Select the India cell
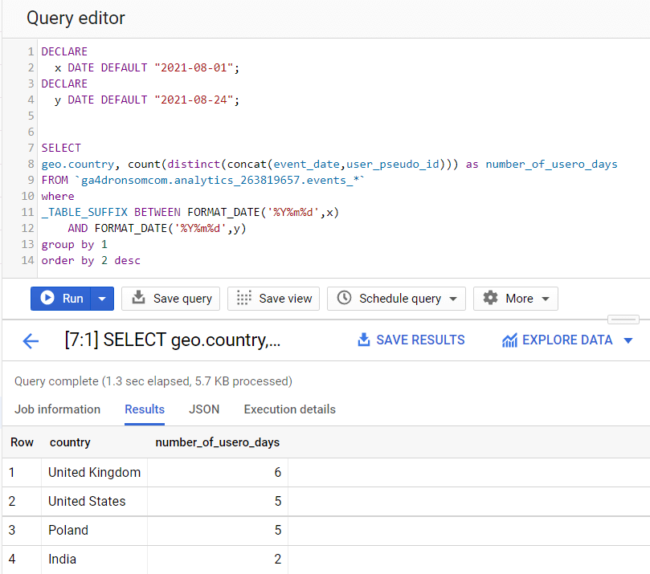The height and width of the screenshot is (574, 650). click(95, 559)
